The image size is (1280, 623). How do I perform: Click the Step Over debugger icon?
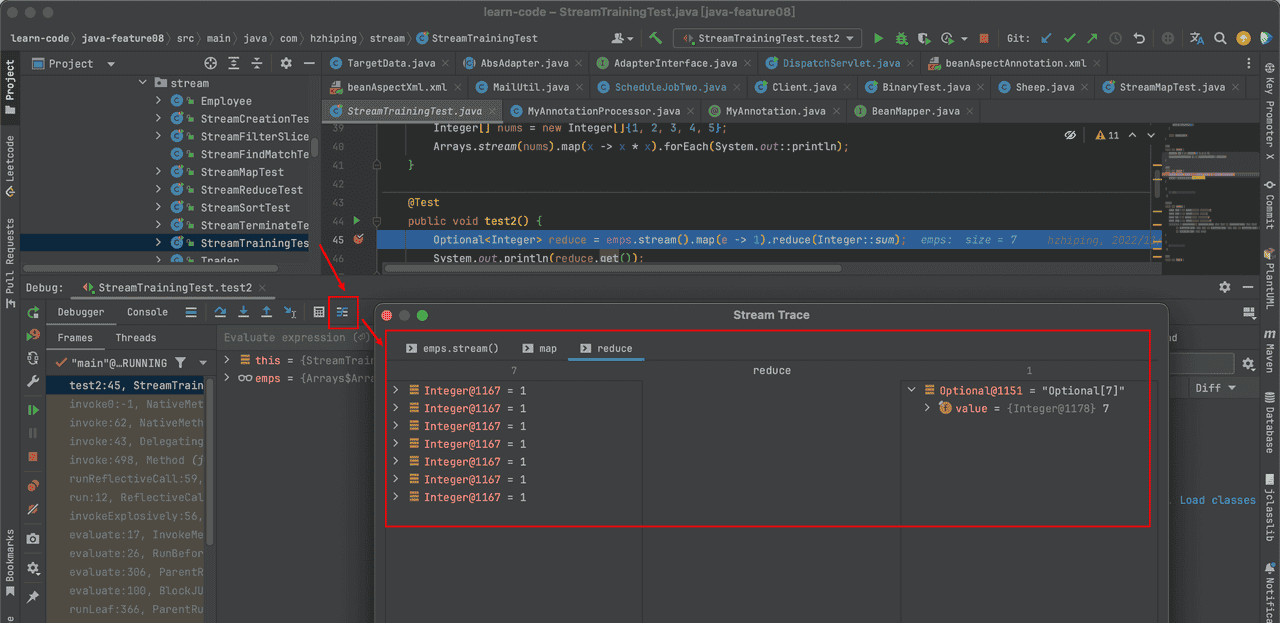(220, 312)
